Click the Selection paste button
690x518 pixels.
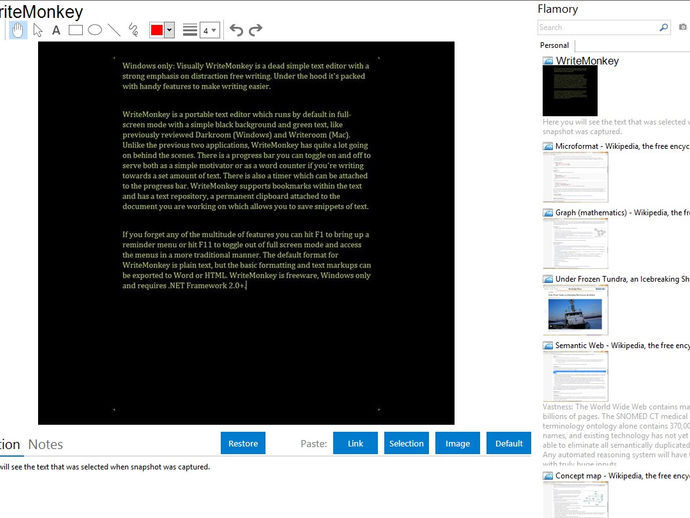tap(406, 443)
